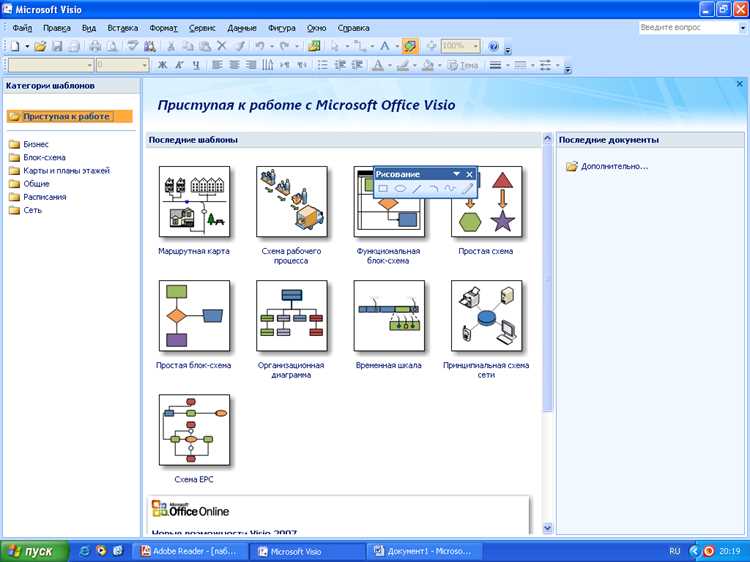Switch to Документ1 Microsoft Word taskbar button
Screen dimensions: 750x562
(x=424, y=551)
